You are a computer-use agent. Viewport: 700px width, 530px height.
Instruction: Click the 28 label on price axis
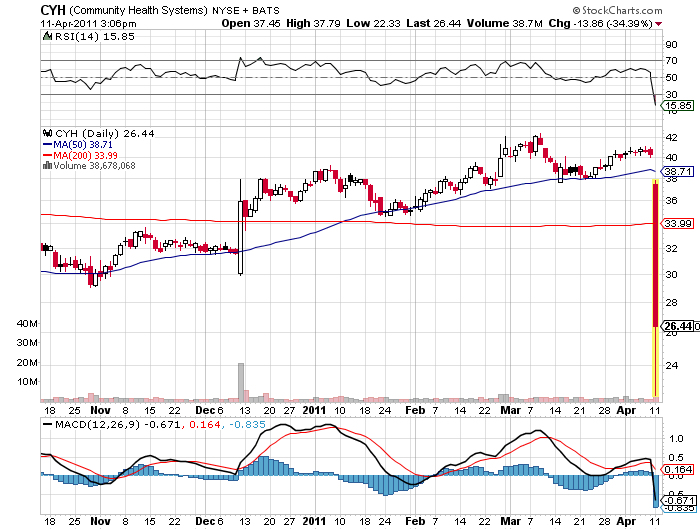click(671, 302)
